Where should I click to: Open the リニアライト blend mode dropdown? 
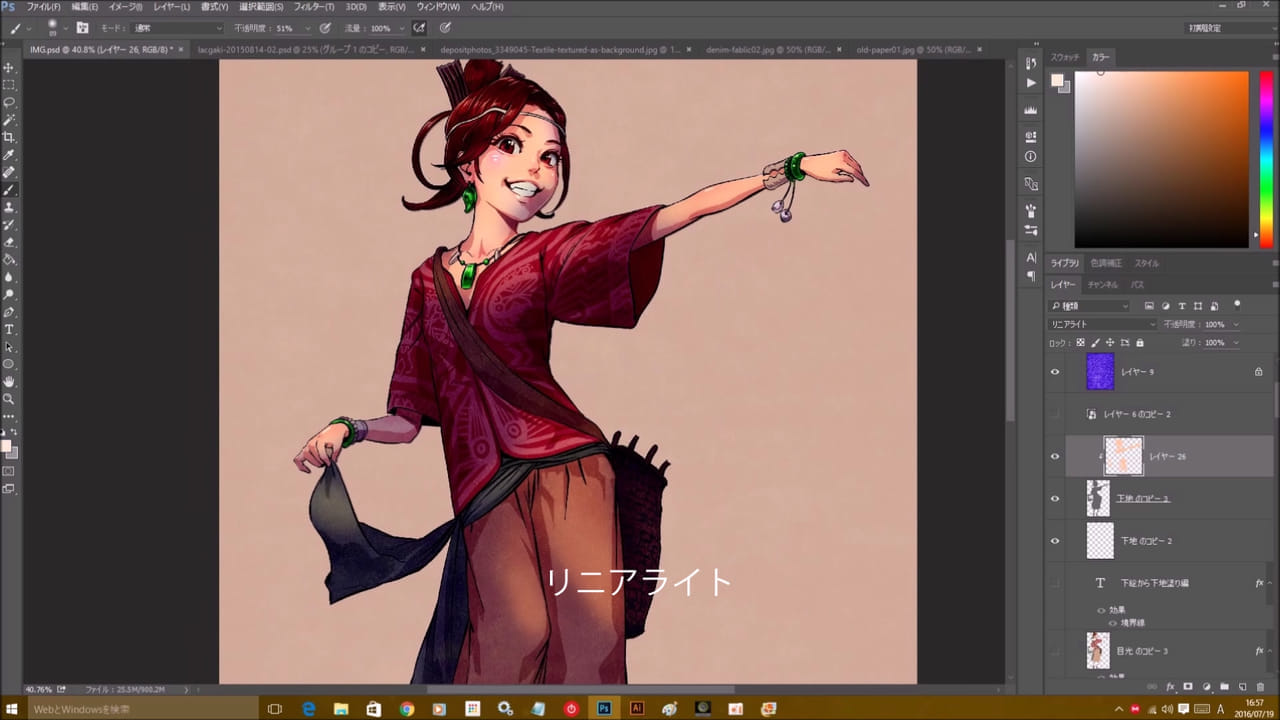1102,325
